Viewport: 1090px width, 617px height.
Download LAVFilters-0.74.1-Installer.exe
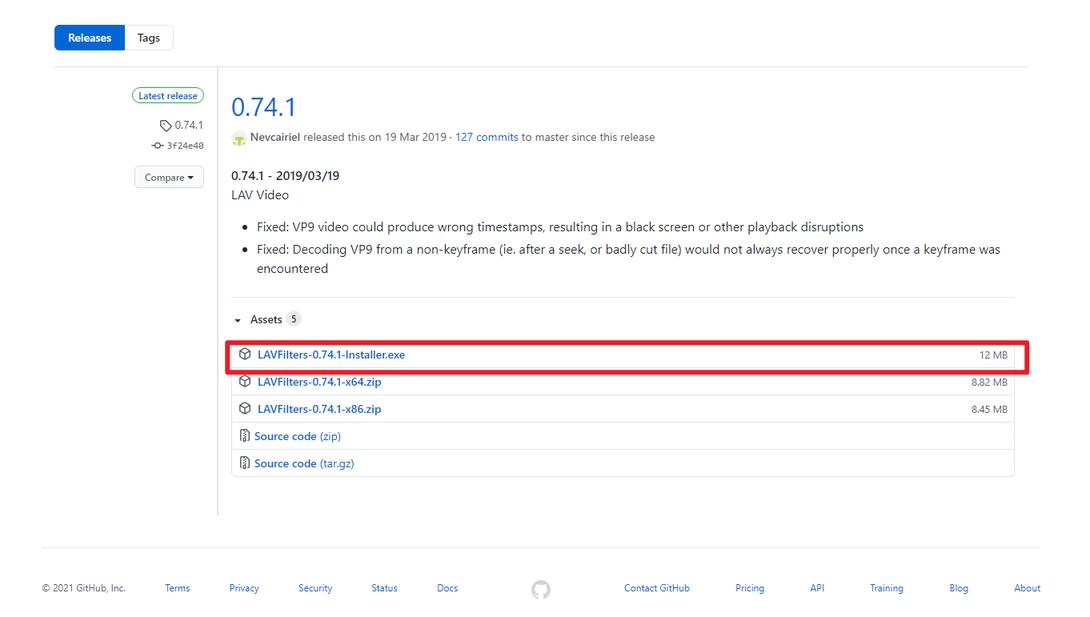point(331,355)
